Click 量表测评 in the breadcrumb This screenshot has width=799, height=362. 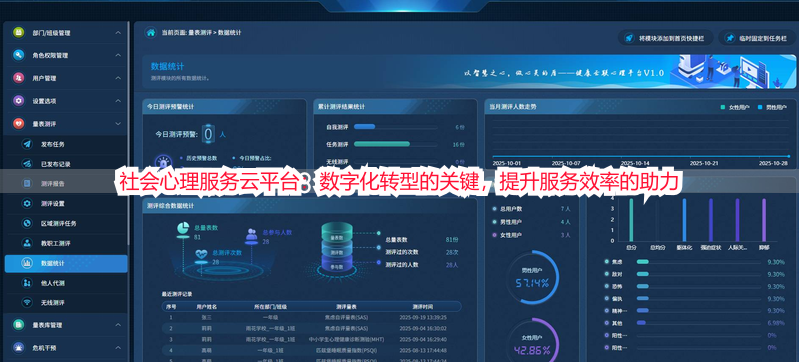(x=199, y=33)
